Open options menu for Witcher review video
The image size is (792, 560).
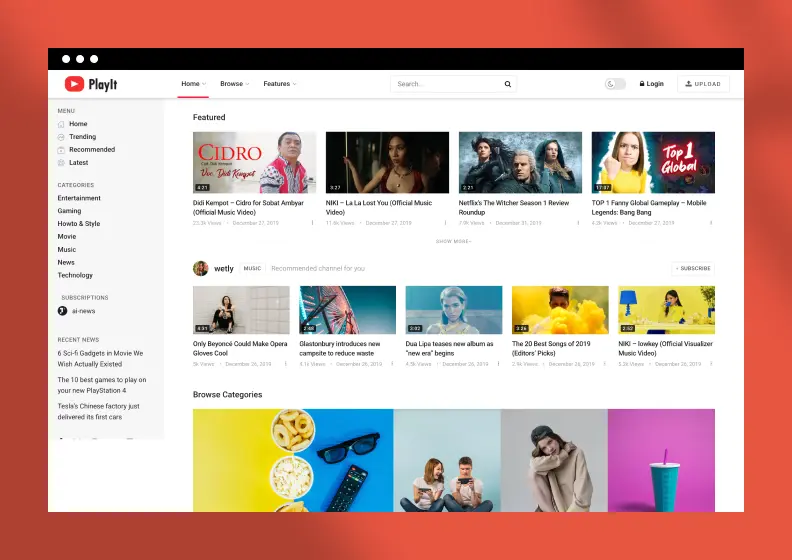click(x=578, y=223)
